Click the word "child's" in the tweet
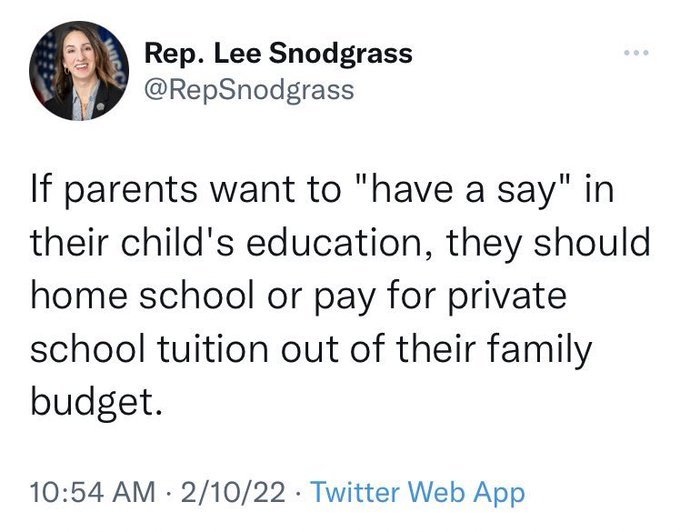 click(x=178, y=243)
